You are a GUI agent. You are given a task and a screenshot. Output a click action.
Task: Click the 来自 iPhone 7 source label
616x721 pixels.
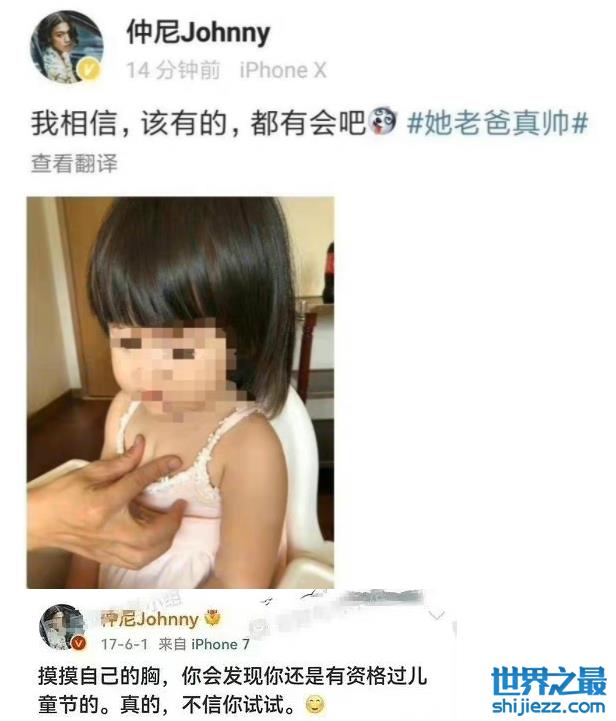(x=204, y=644)
